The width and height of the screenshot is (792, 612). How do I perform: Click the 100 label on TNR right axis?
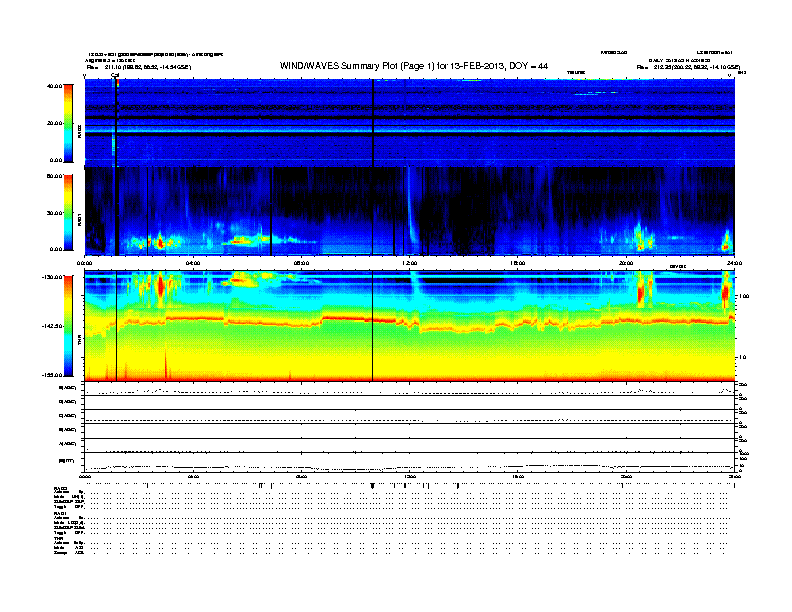pyautogui.click(x=743, y=296)
